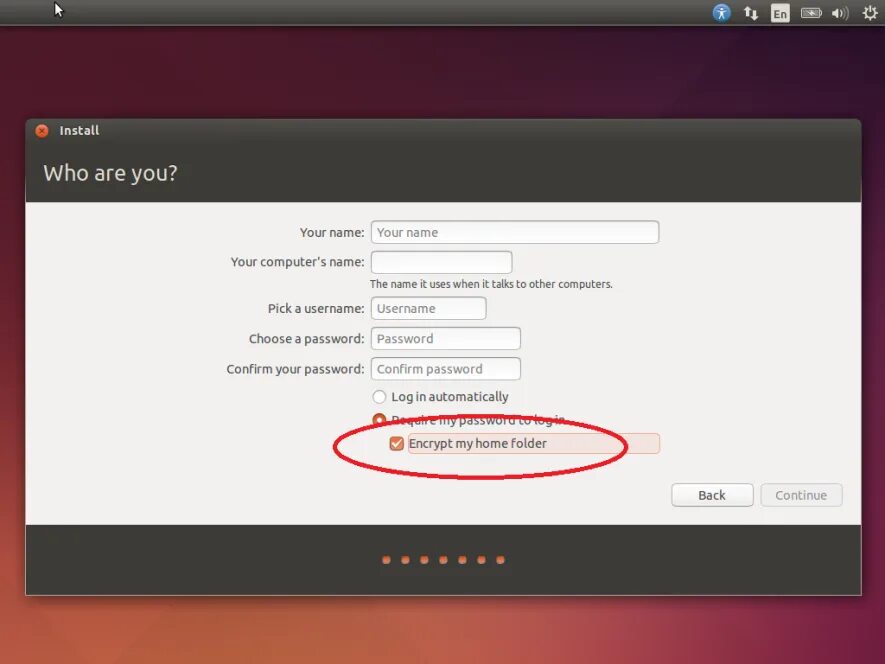The width and height of the screenshot is (885, 664).
Task: Go back with the Back button
Action: (x=712, y=495)
